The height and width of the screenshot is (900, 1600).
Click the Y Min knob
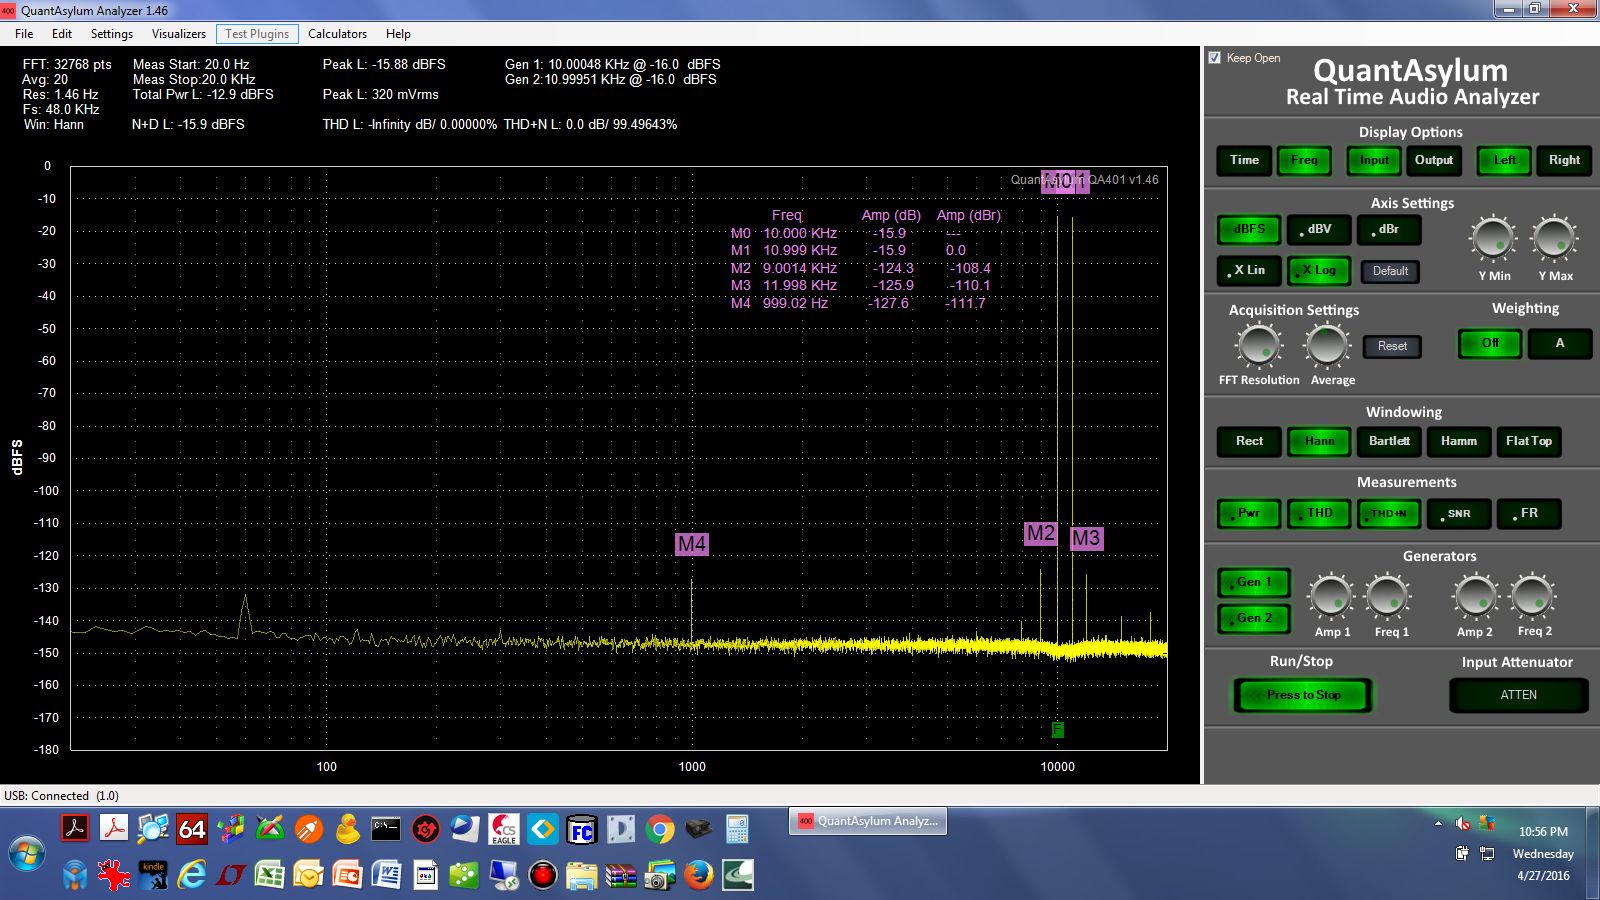(1493, 239)
